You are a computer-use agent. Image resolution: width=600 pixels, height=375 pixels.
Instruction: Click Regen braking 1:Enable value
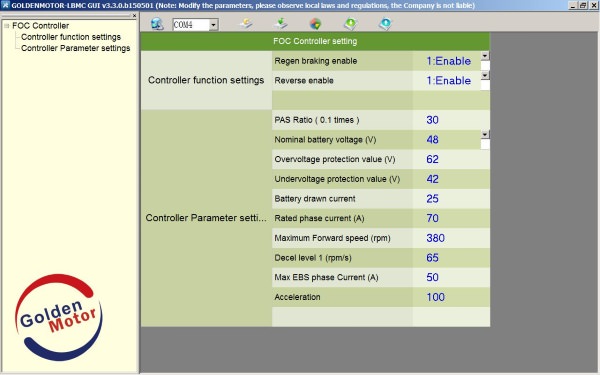coord(448,61)
